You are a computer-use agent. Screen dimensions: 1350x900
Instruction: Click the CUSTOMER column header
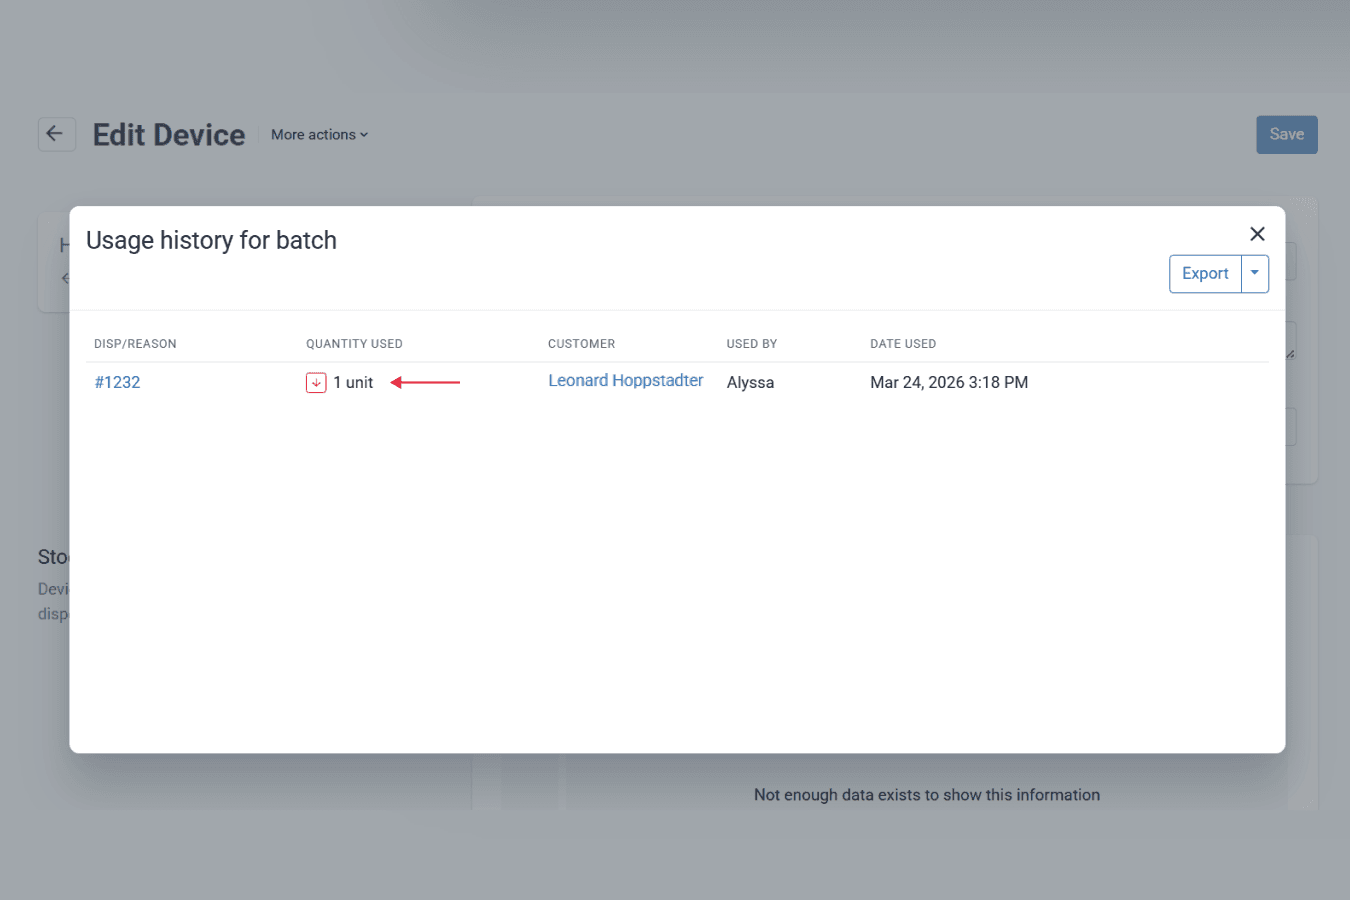581,344
